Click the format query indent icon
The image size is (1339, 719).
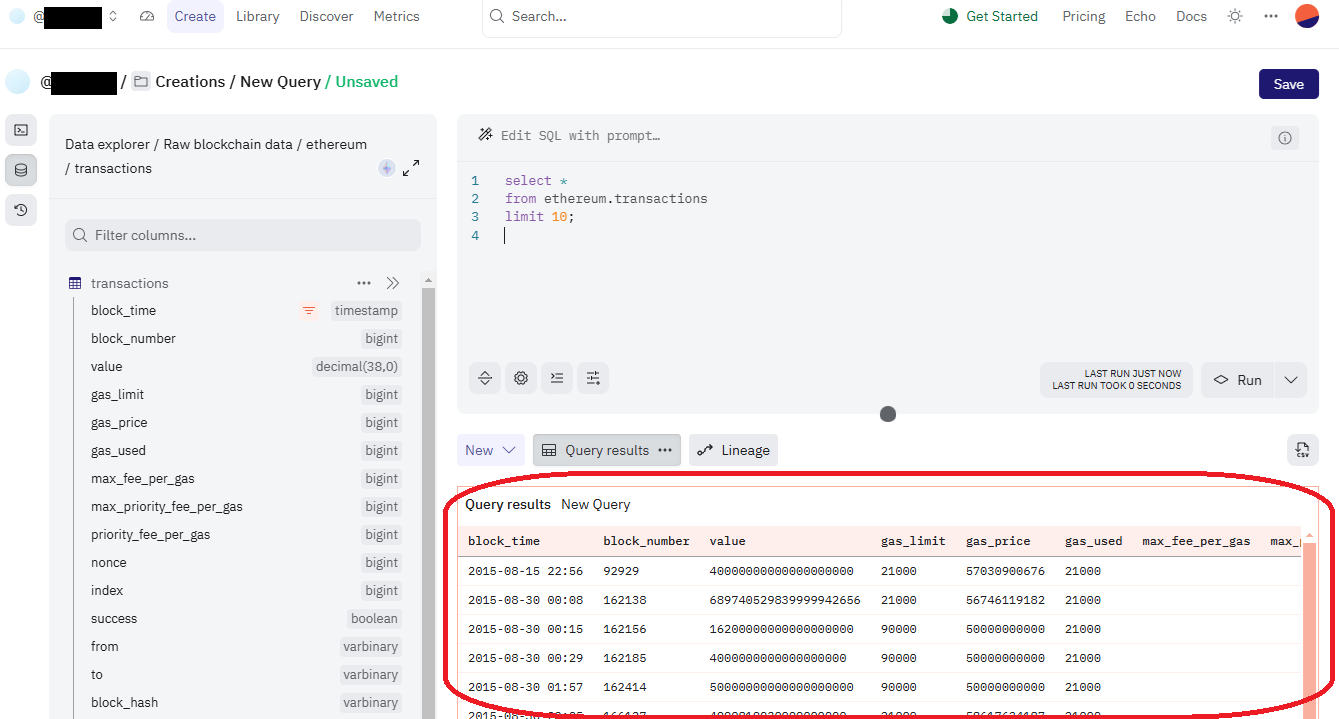(x=557, y=378)
